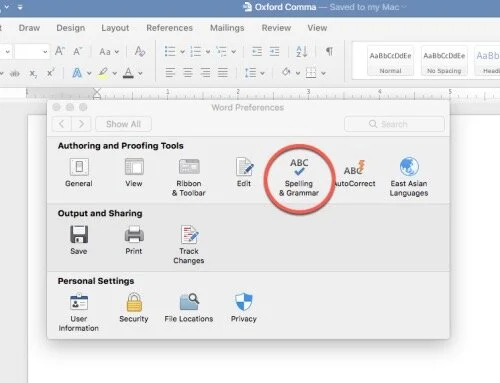
Task: Click Show All in Word Preferences
Action: click(x=123, y=124)
